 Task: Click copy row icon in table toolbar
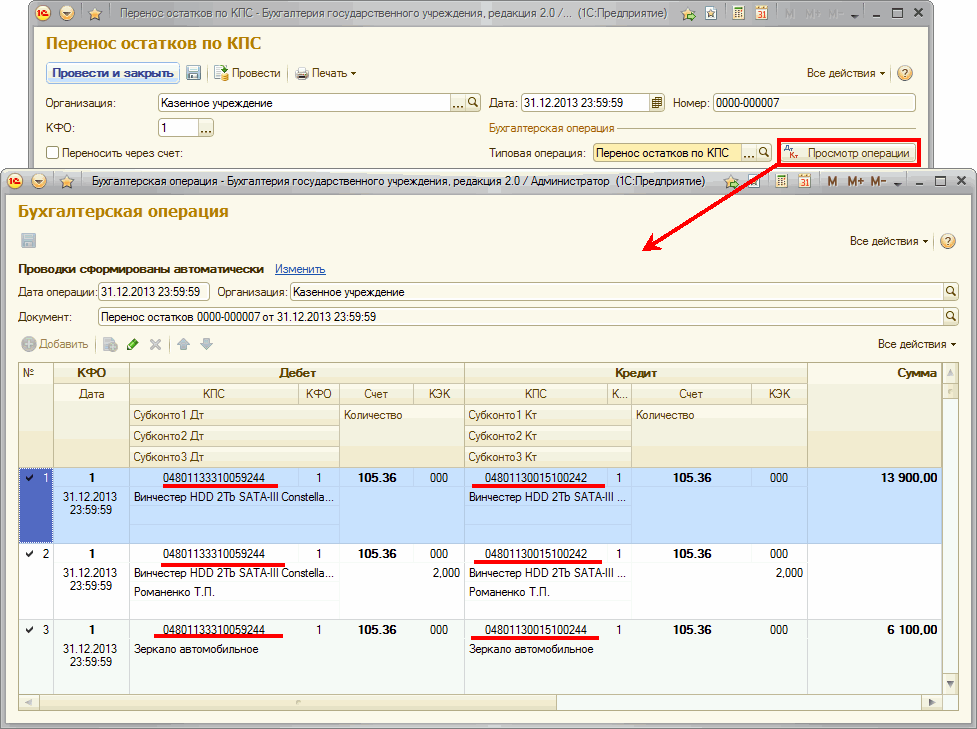pyautogui.click(x=110, y=344)
